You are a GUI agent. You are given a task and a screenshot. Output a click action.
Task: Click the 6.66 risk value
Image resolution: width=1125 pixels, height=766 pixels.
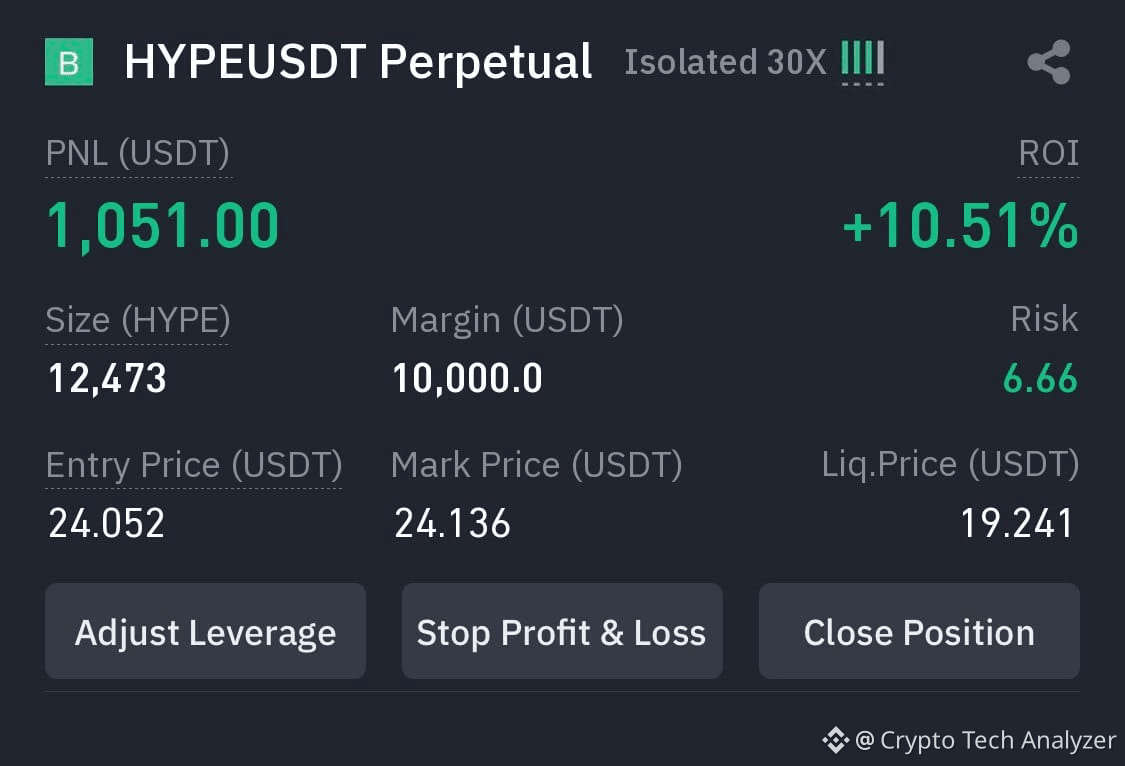[x=1040, y=378]
